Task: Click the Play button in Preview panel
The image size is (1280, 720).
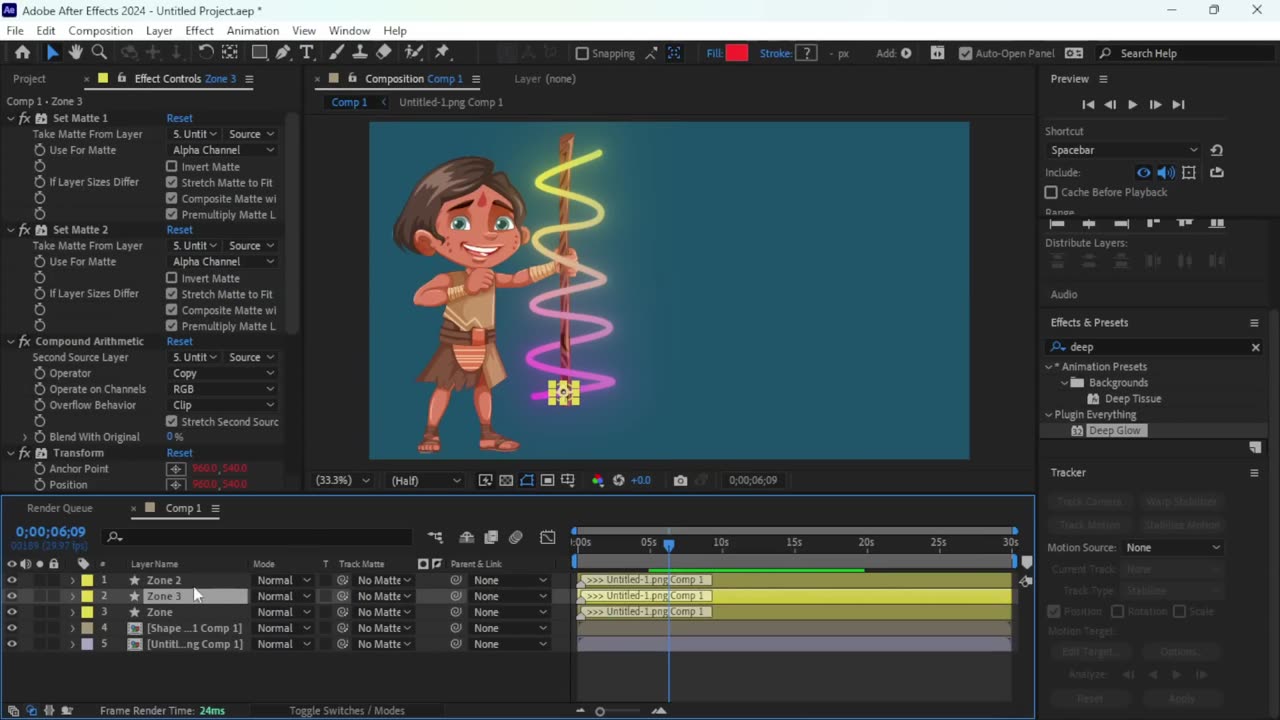Action: (x=1132, y=105)
